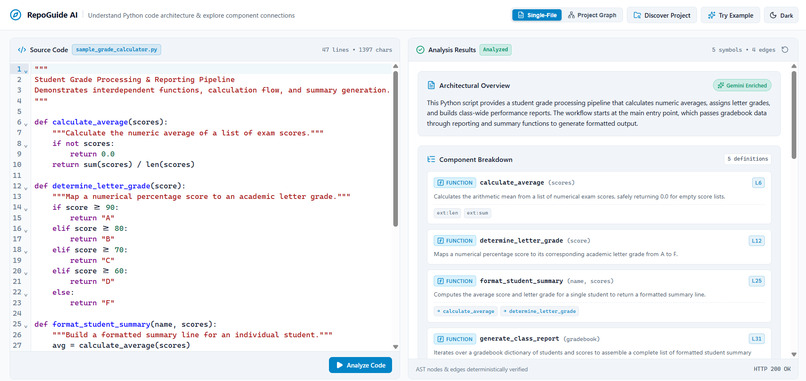Image resolution: width=806 pixels, height=381 pixels.
Task: Click the FUNCTION badge beside determine_letter_grade
Action: (454, 241)
